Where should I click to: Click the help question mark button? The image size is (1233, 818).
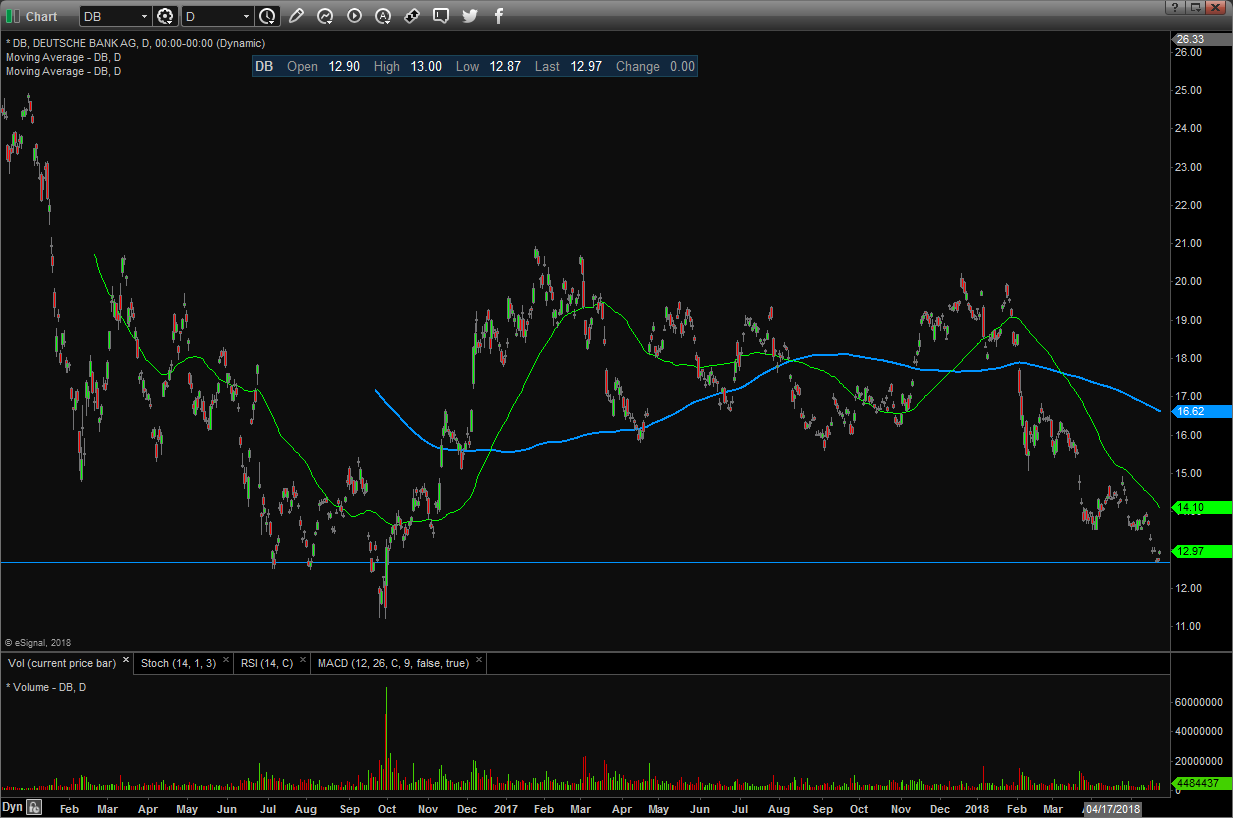(x=1174, y=7)
